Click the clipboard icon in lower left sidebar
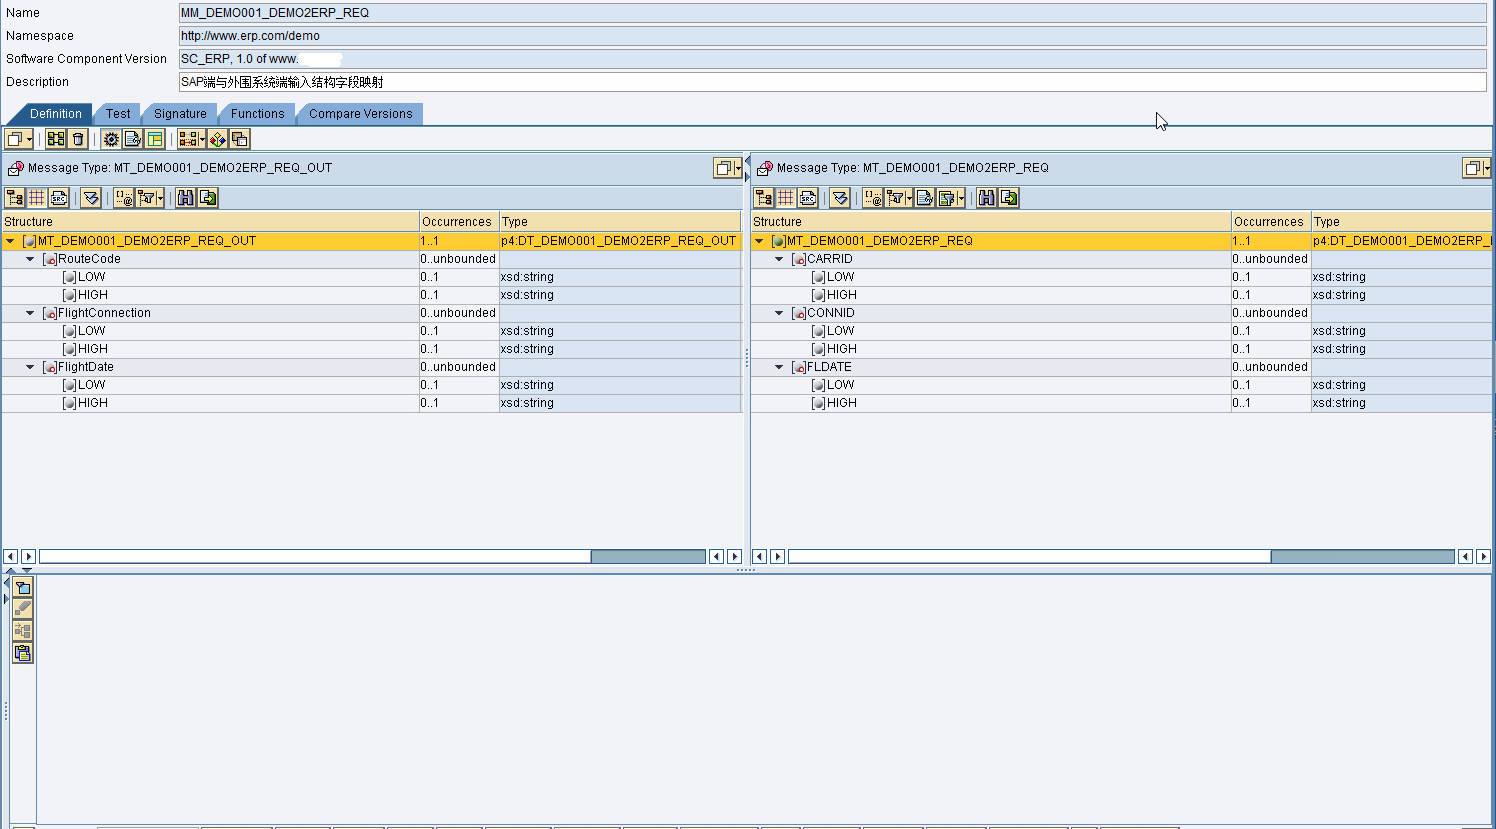The height and width of the screenshot is (829, 1496). pyautogui.click(x=23, y=653)
